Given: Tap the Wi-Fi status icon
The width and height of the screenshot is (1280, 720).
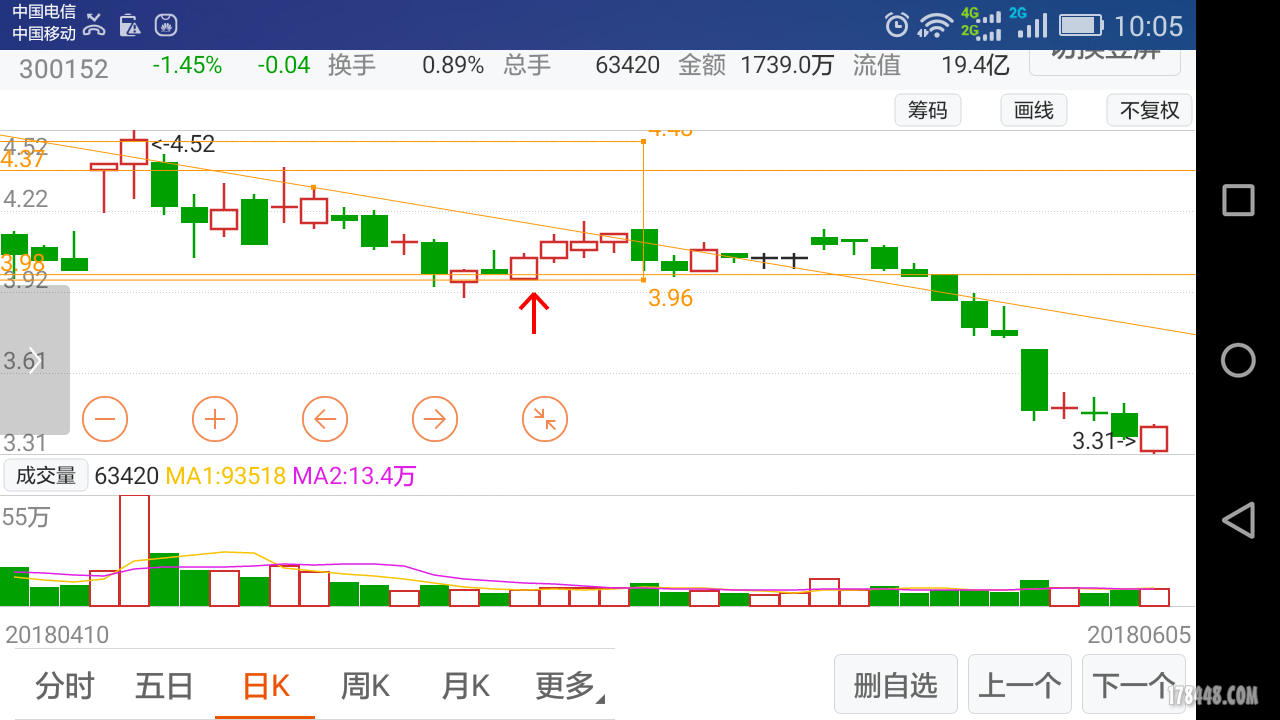Looking at the screenshot, I should [937, 25].
